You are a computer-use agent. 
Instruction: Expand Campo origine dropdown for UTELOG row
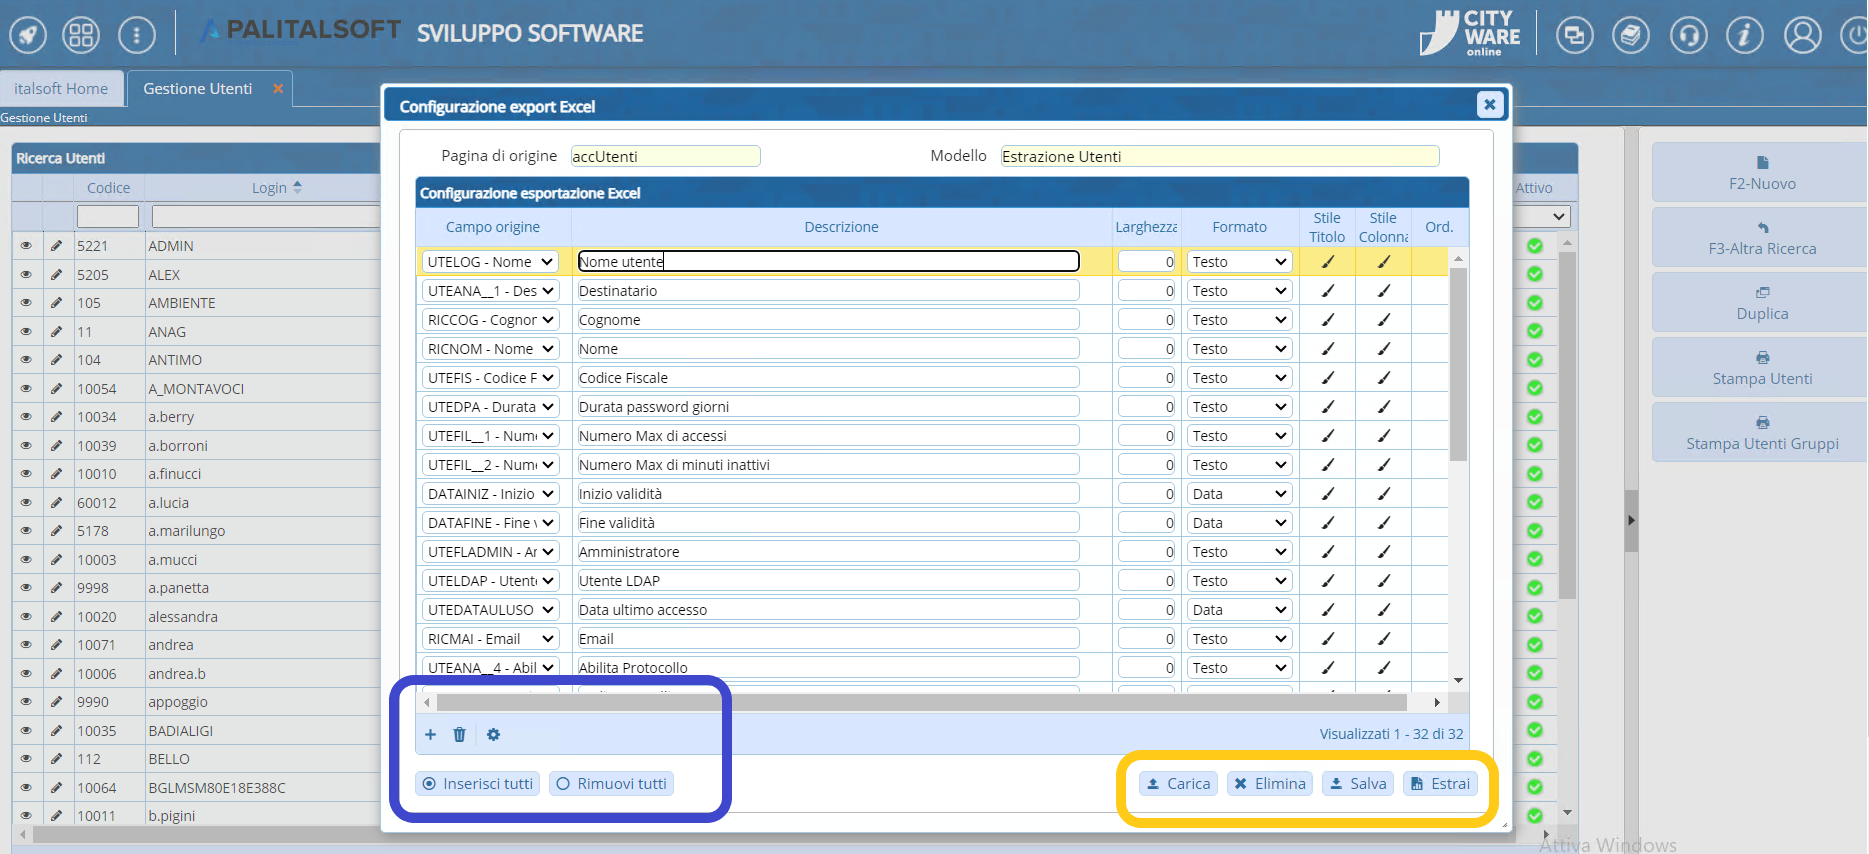[490, 262]
